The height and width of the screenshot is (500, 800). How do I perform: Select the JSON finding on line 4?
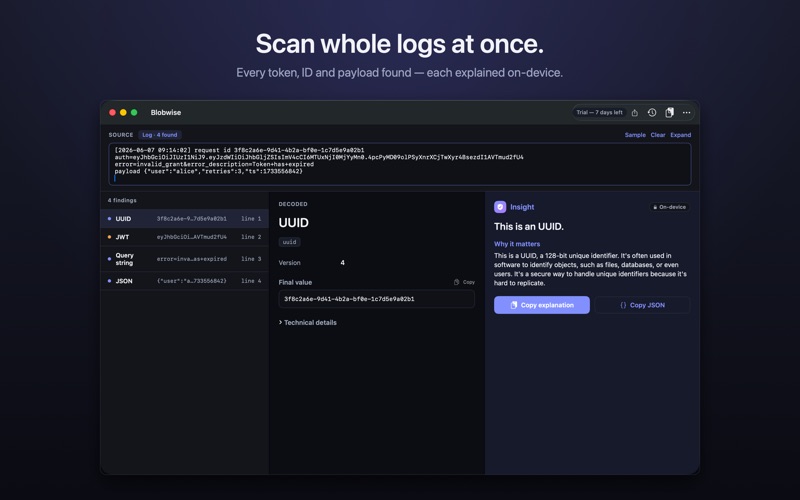184,281
